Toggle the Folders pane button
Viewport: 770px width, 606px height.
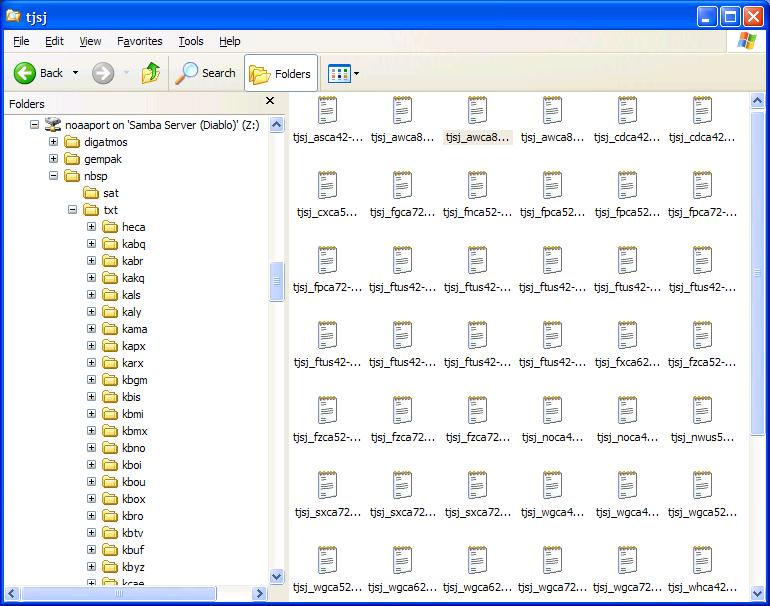281,74
